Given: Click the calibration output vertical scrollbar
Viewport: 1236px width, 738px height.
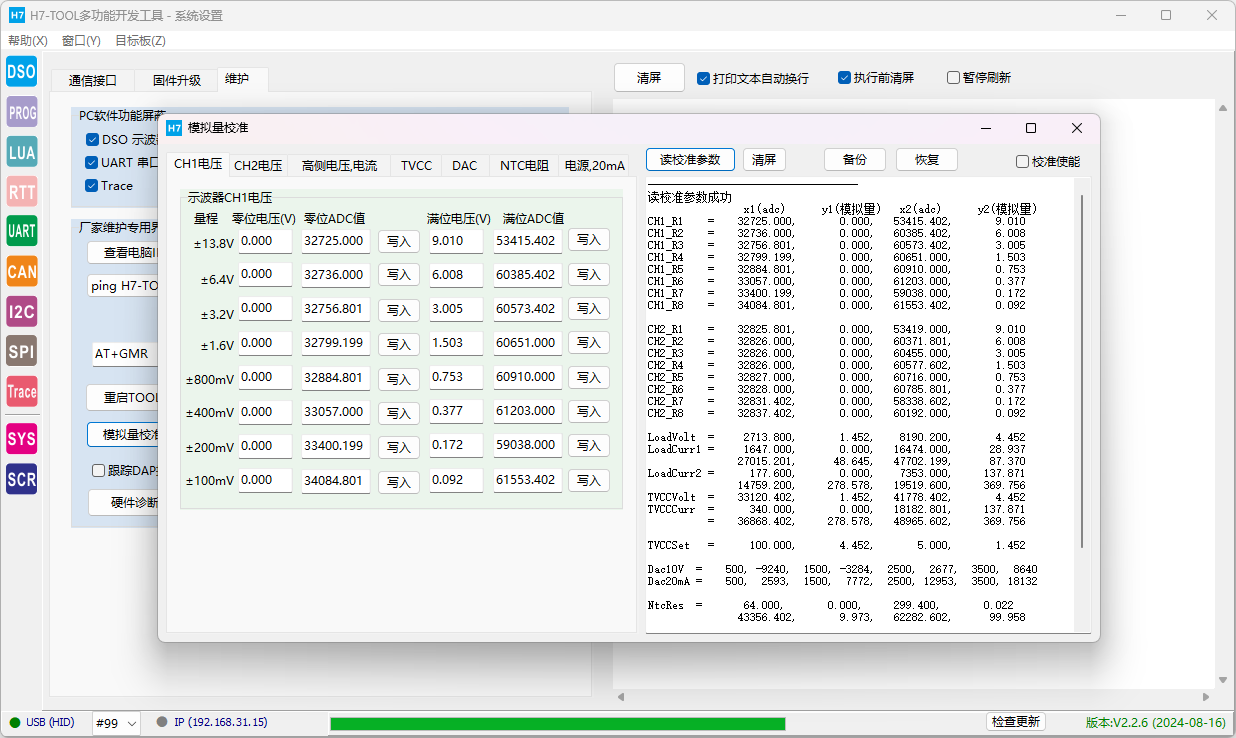Looking at the screenshot, I should point(1083,372).
